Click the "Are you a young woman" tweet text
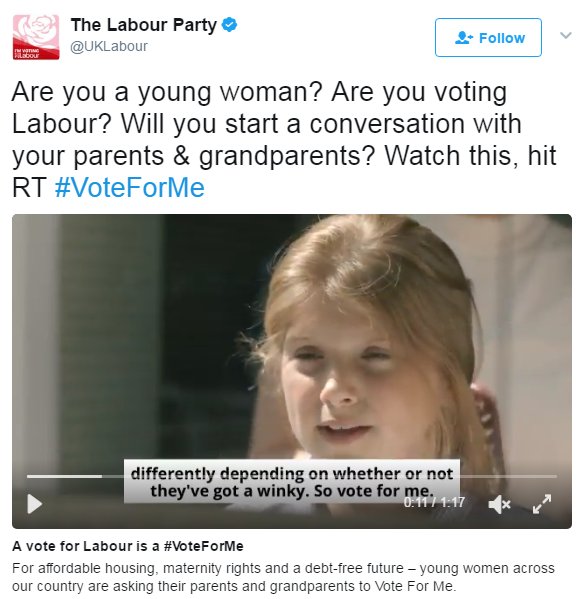Image resolution: width=582 pixels, height=599 pixels. 284,140
